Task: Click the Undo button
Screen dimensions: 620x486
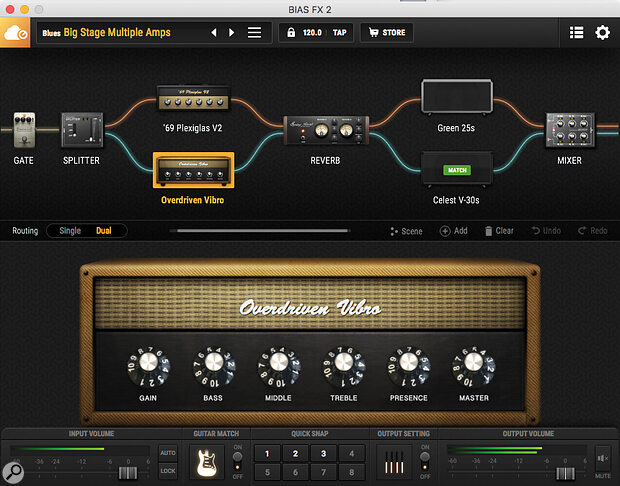Action: coord(546,231)
